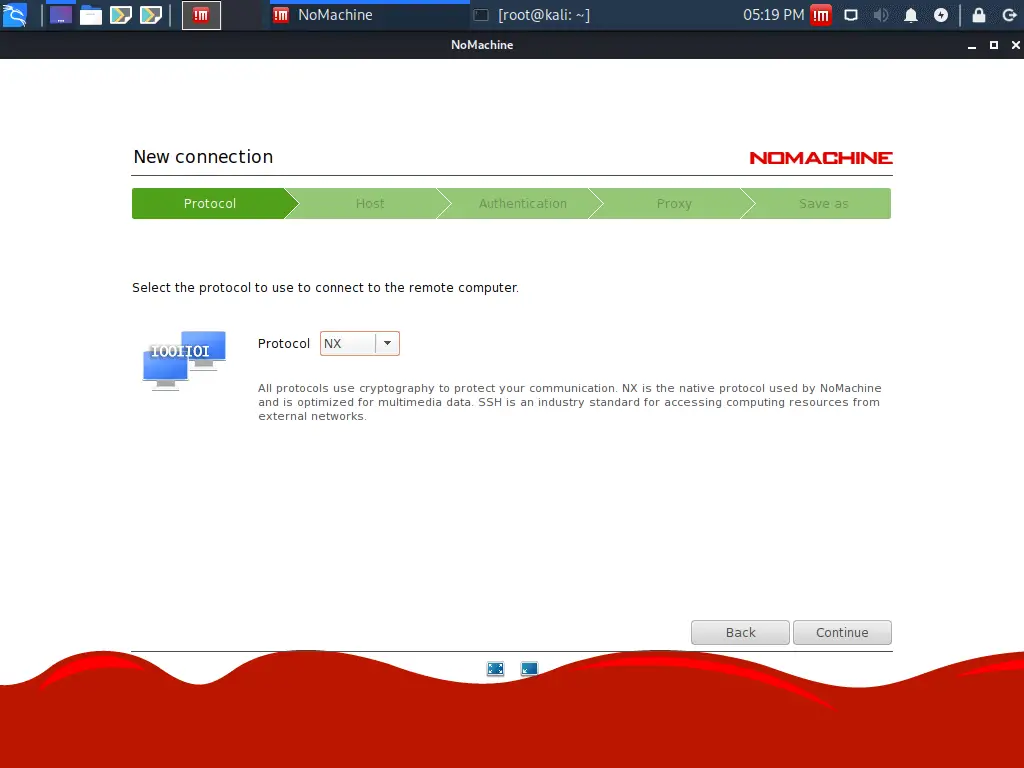The image size is (1024, 768).
Task: Click the "Select the protocol to use" instruction
Action: 325,288
